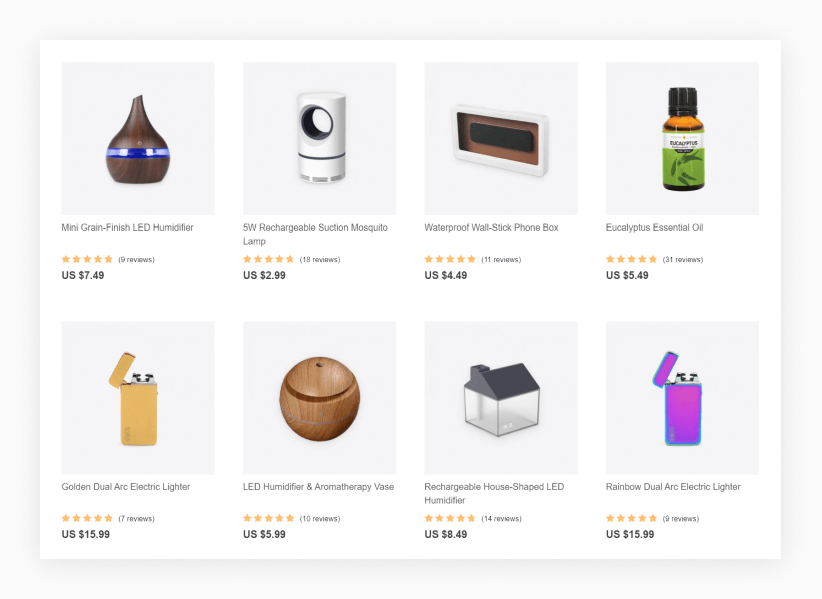Screen dimensions: 822x599
Task: Click the Rainbow Dual Arc Electric Lighter title
Action: [x=673, y=487]
